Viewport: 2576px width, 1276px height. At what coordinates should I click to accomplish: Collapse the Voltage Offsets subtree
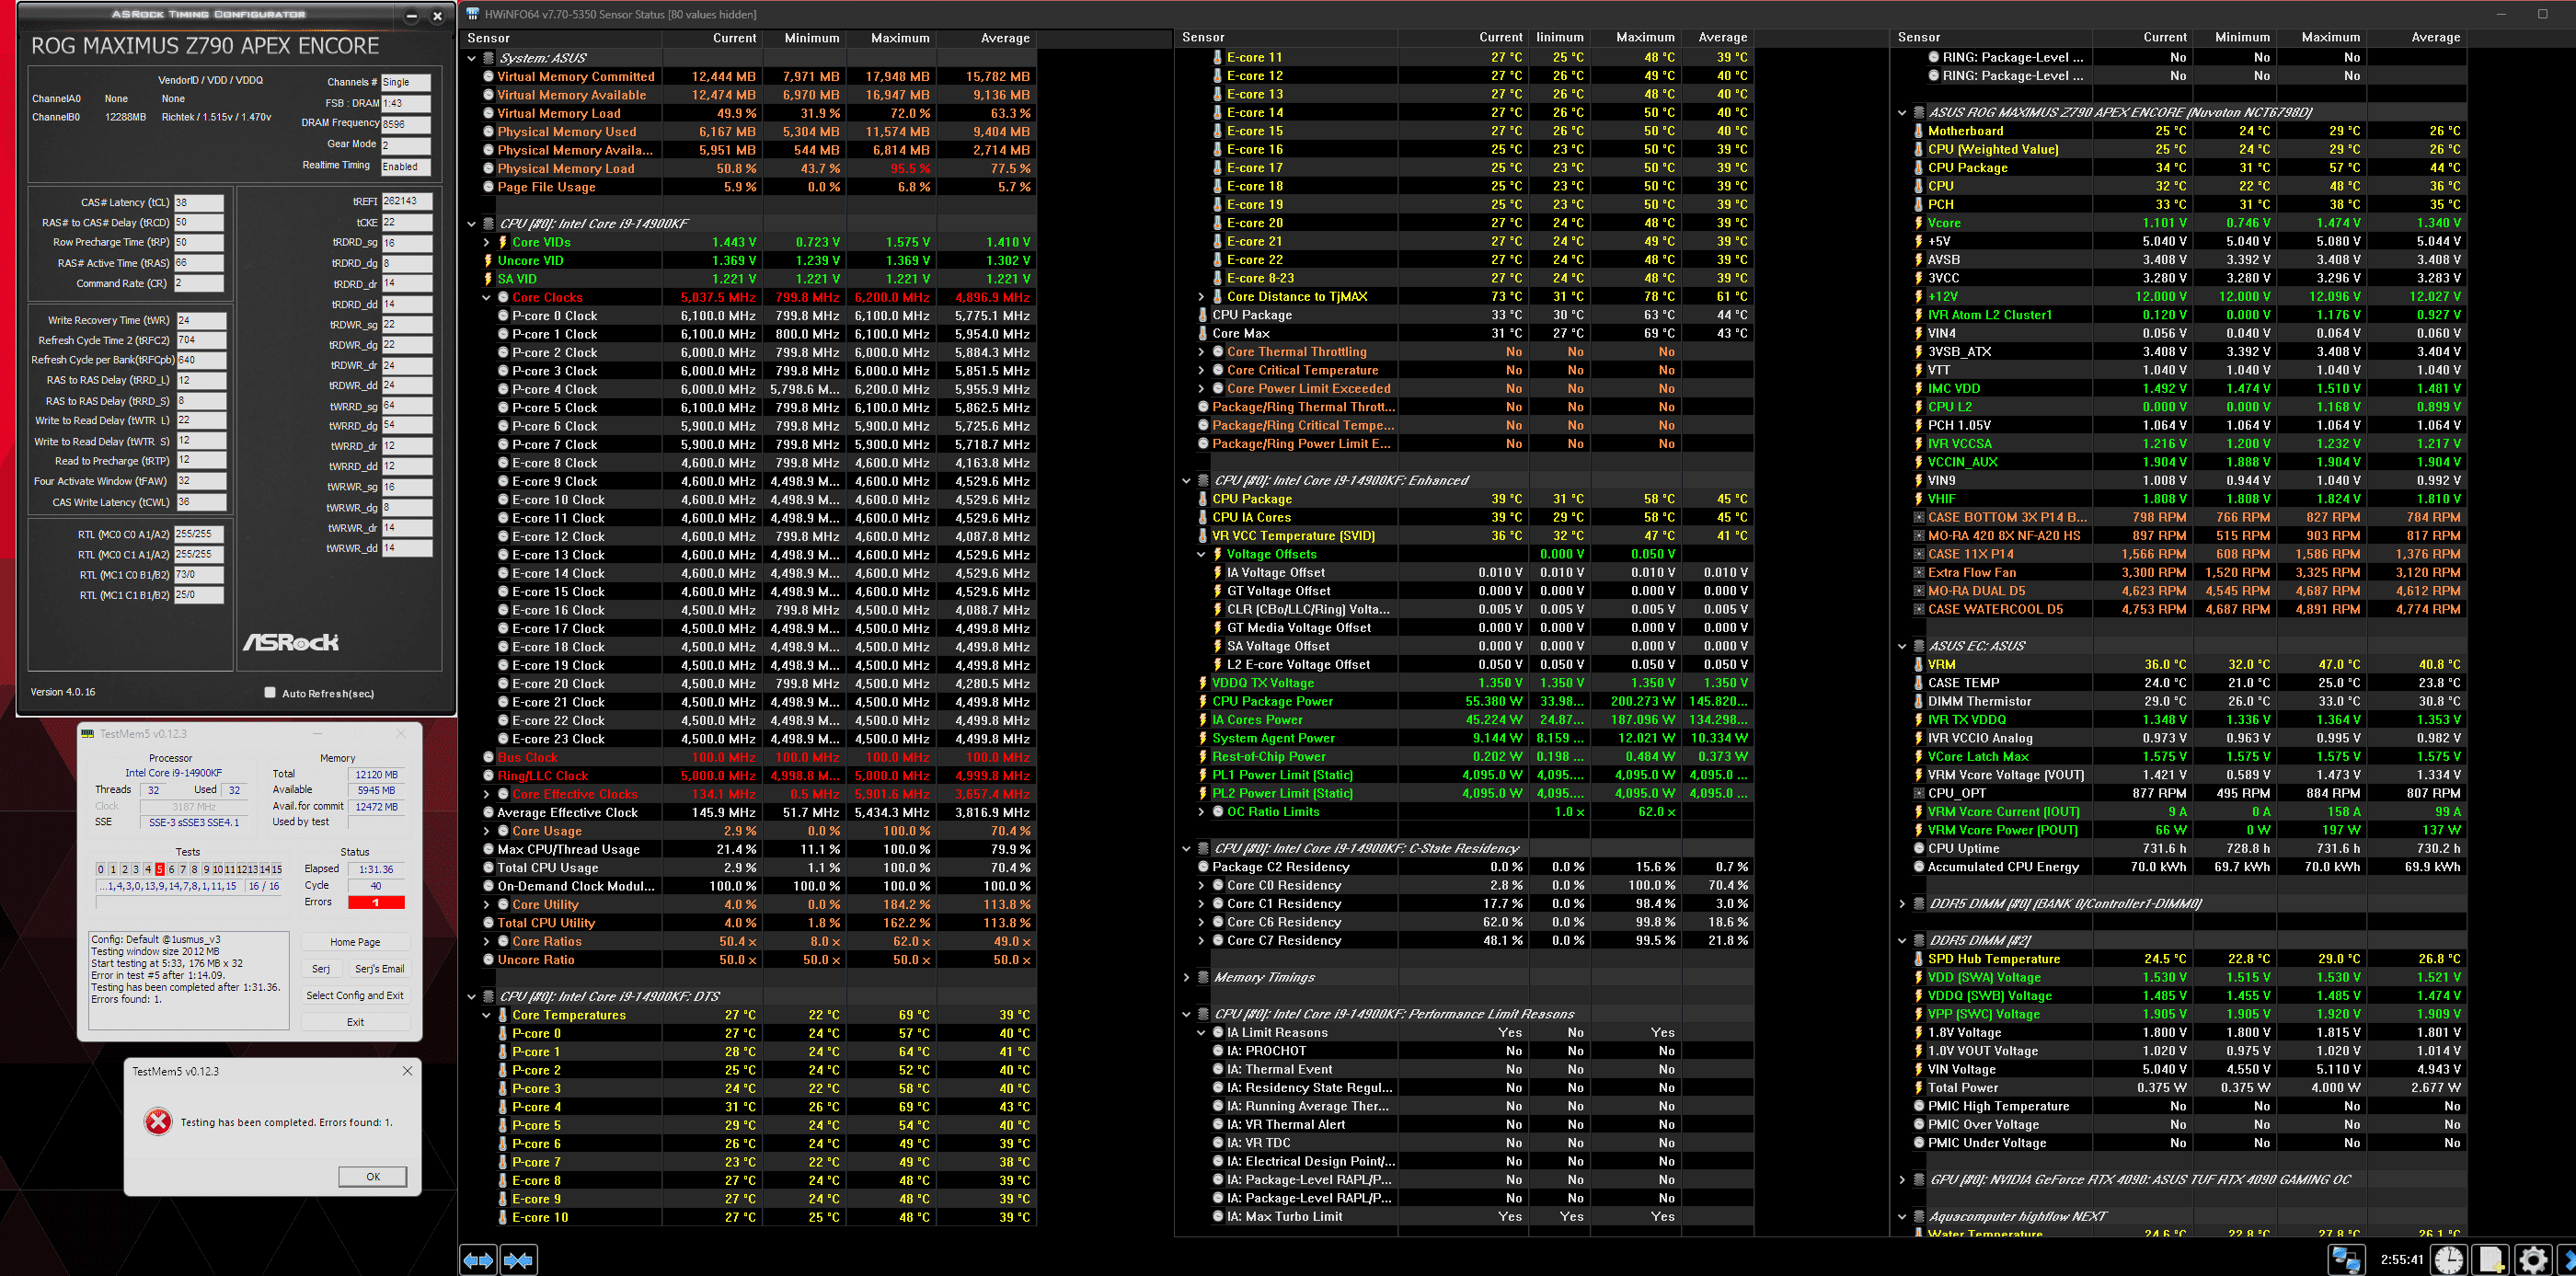(x=1202, y=554)
